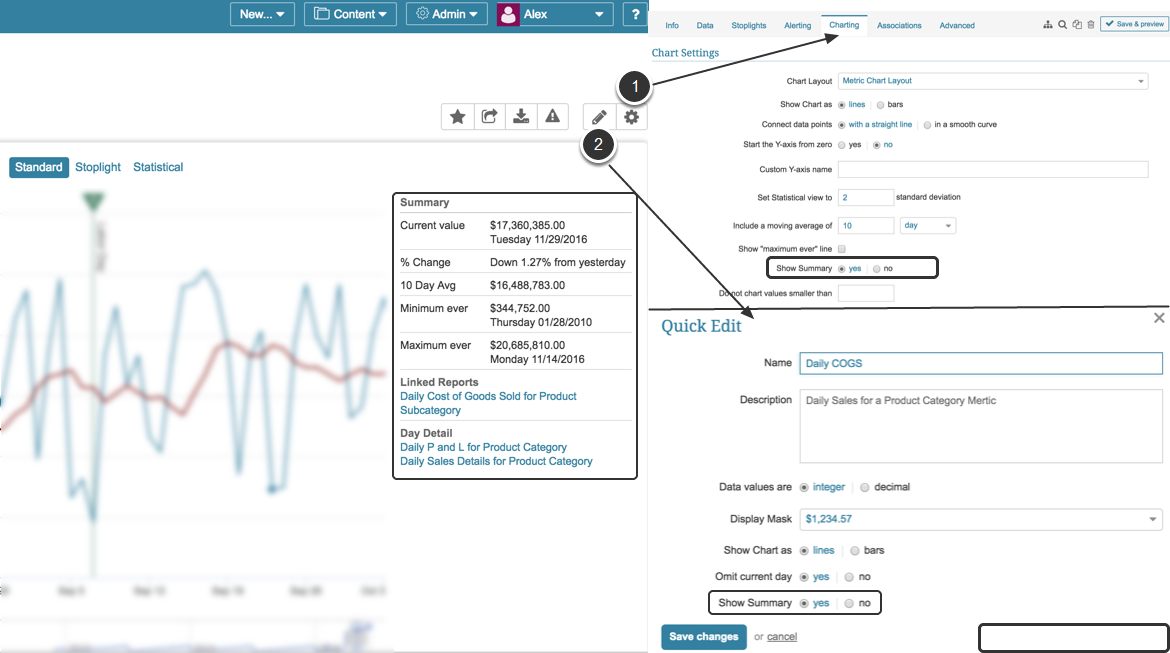This screenshot has width=1170, height=653.
Task: Click the download icon
Action: point(521,116)
